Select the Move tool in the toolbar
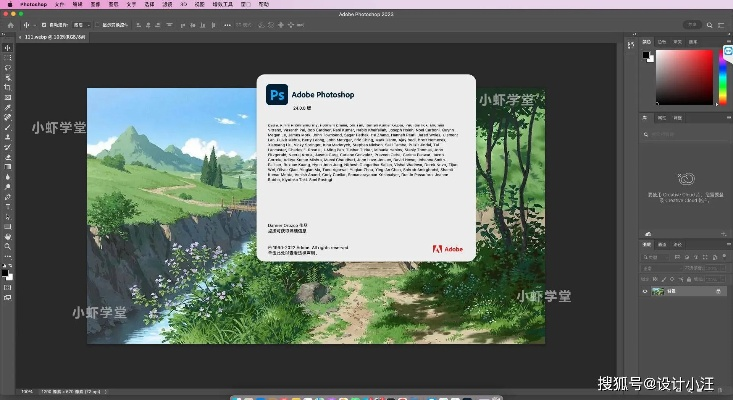 (7, 47)
